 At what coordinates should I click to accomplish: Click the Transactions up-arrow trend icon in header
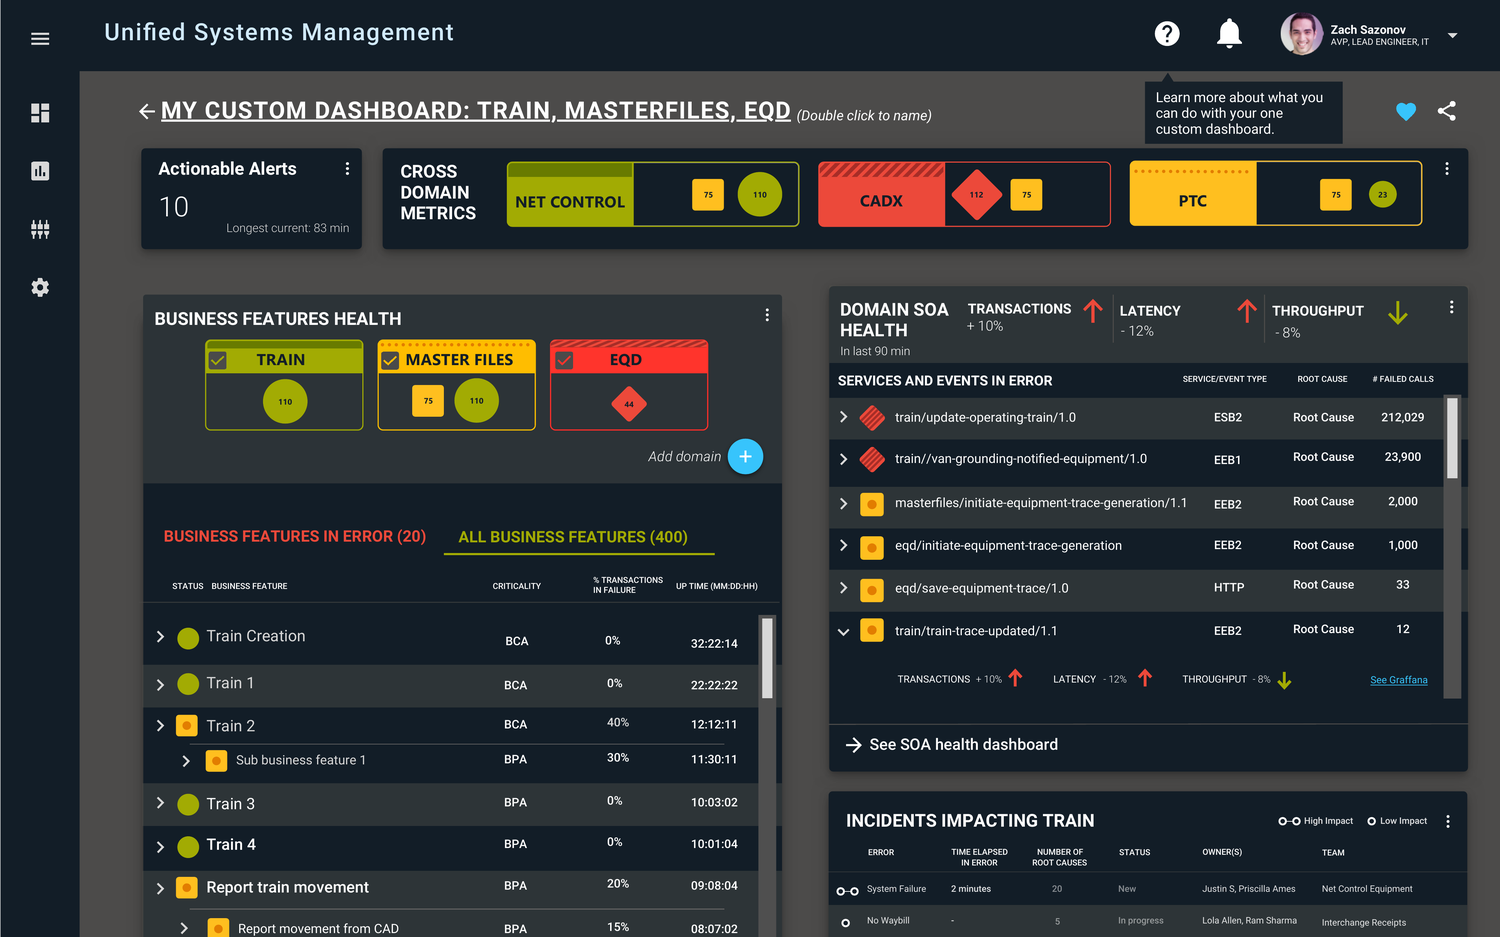1093,311
